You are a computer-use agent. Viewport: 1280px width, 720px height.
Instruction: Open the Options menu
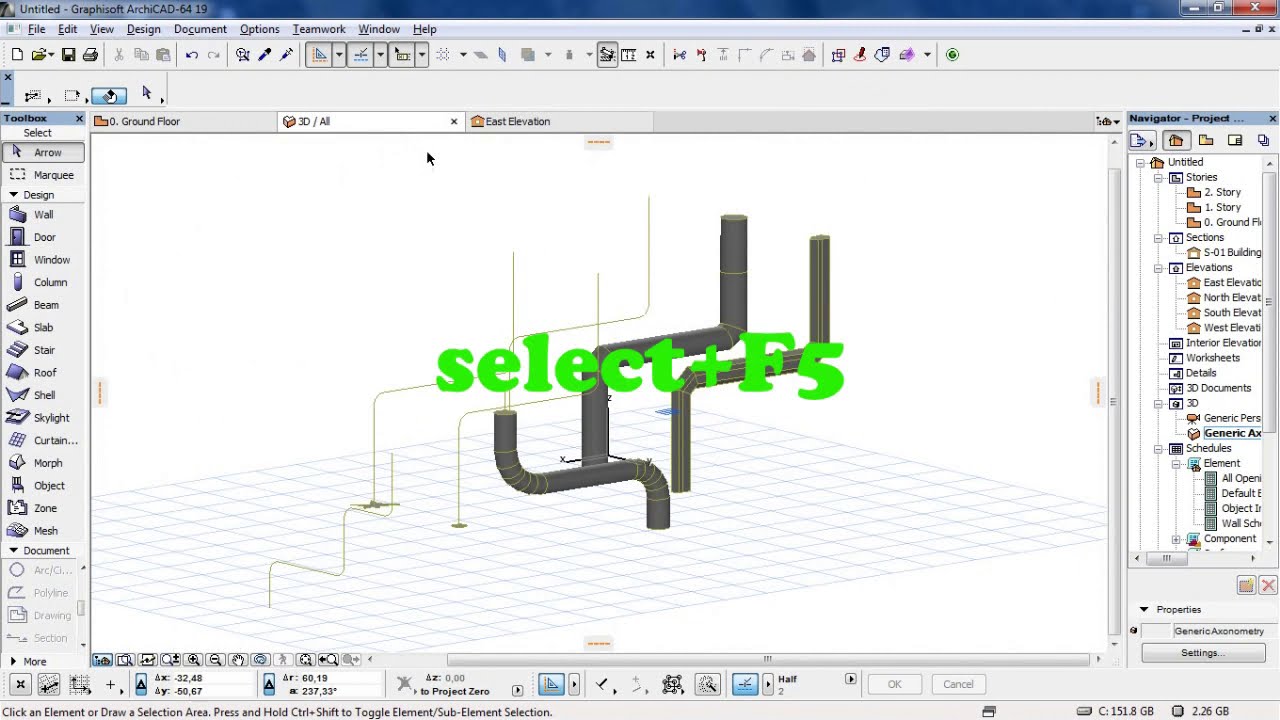(x=259, y=29)
